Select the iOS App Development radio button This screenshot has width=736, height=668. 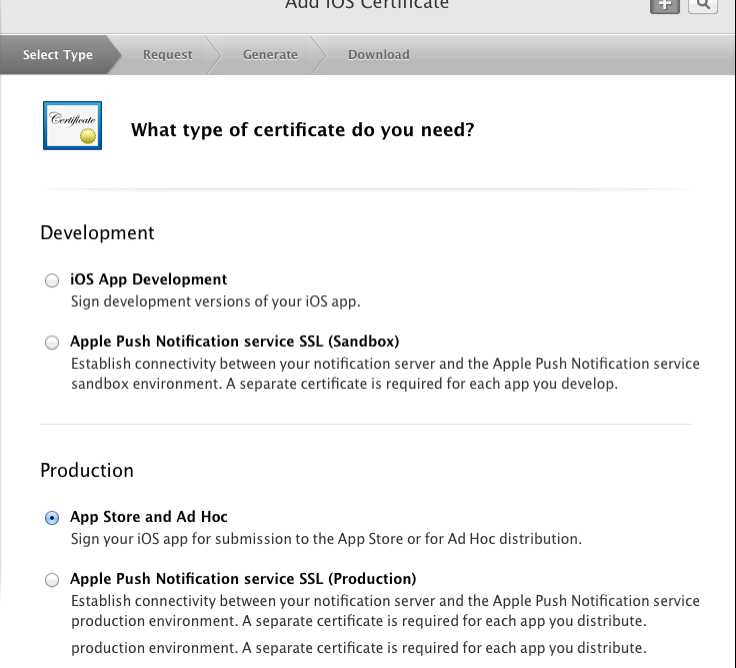click(x=52, y=280)
